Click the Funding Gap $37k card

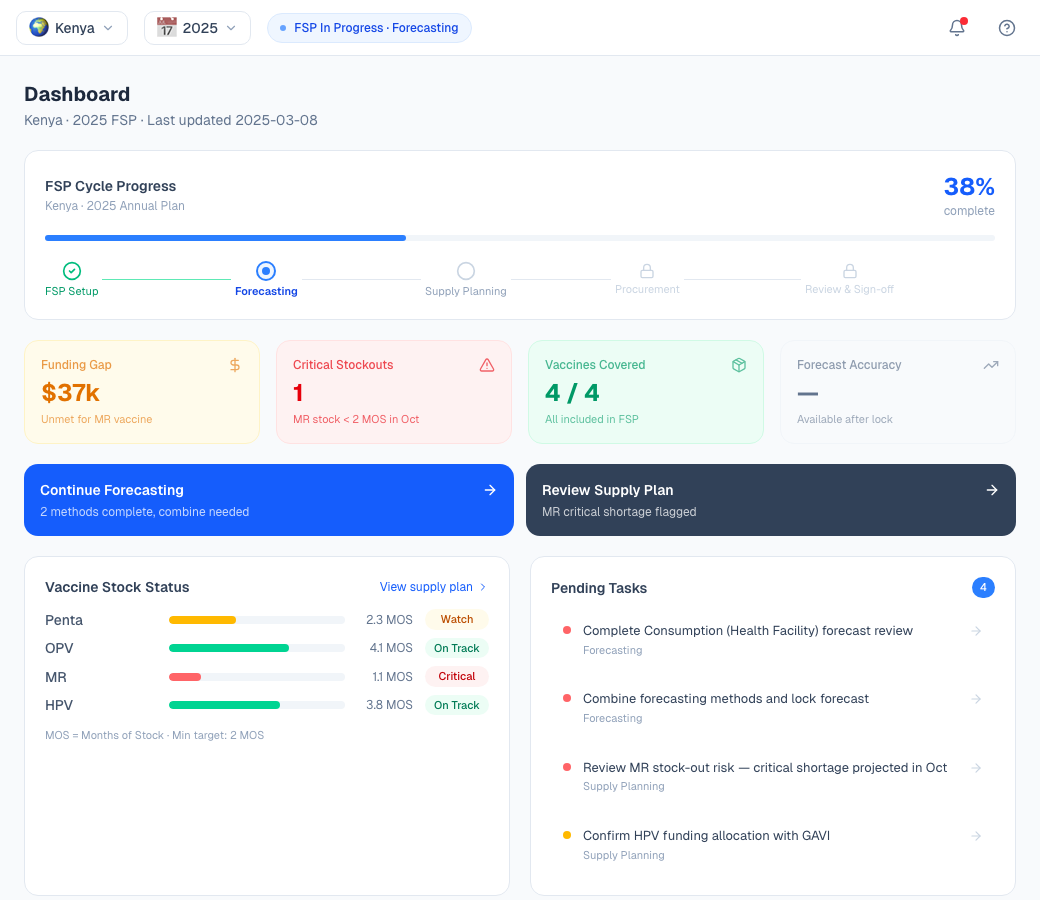pos(142,392)
